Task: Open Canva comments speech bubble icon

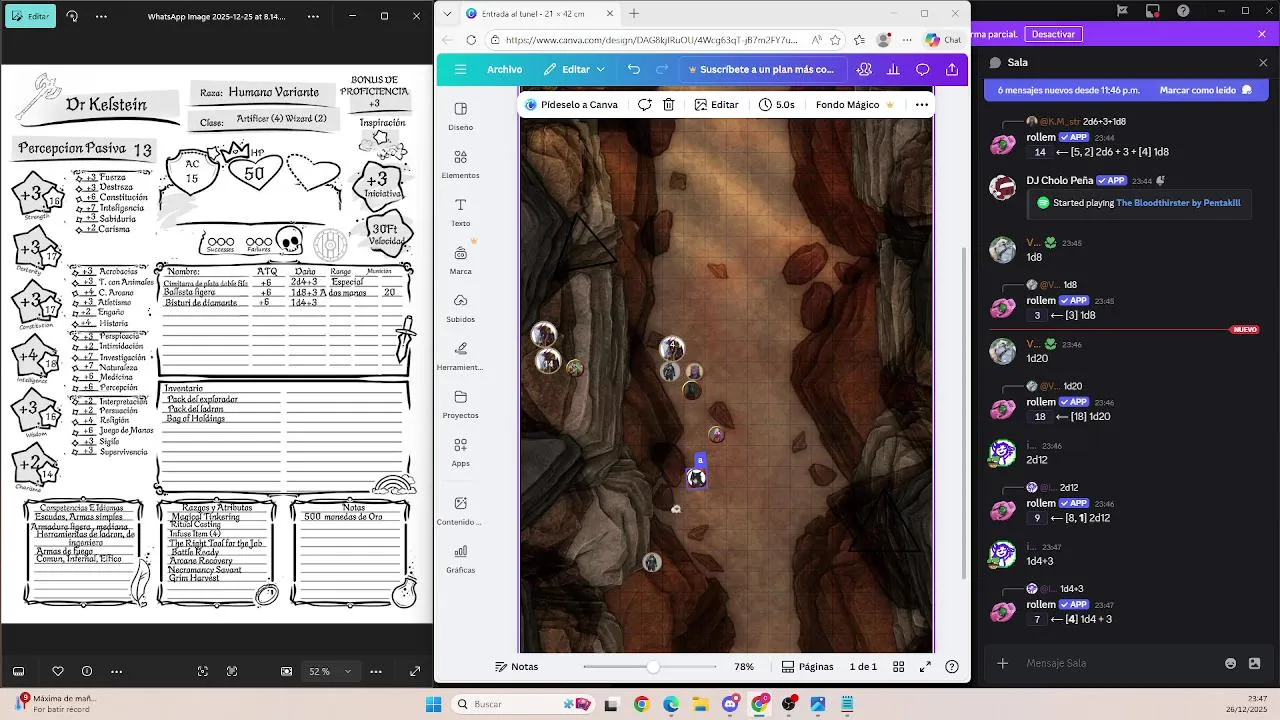Action: click(923, 69)
